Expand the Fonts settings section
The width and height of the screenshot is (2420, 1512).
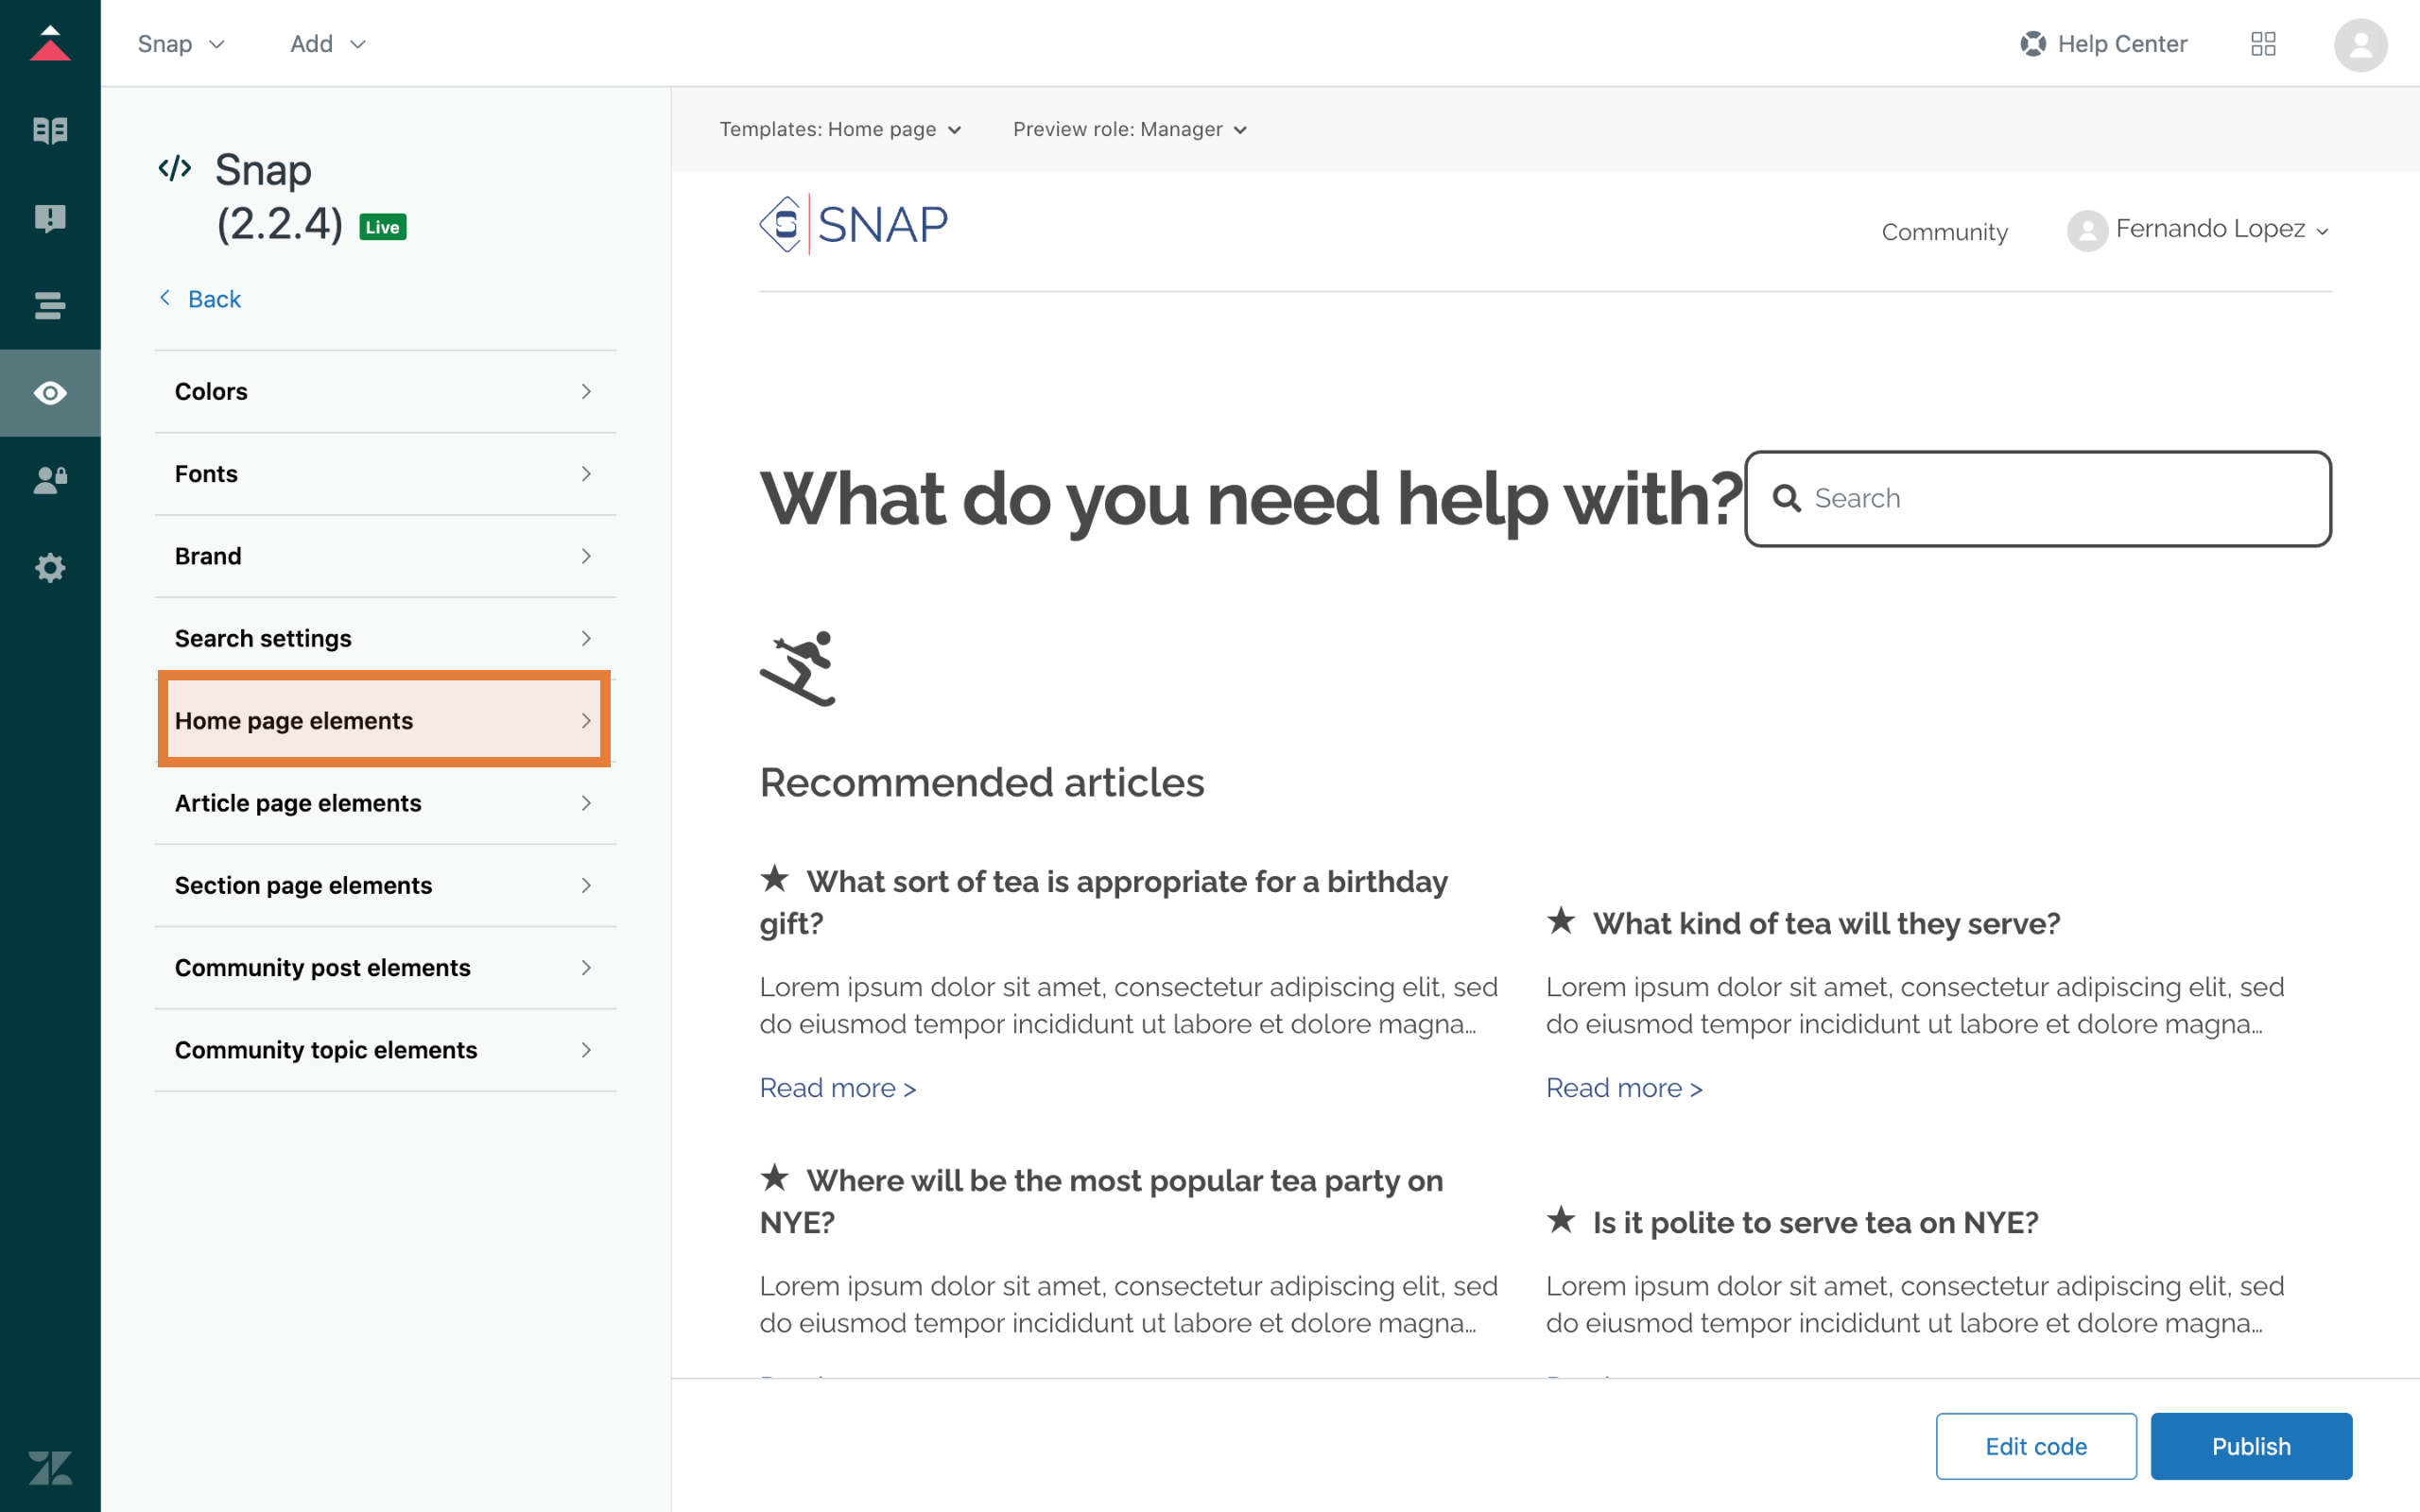(x=385, y=473)
